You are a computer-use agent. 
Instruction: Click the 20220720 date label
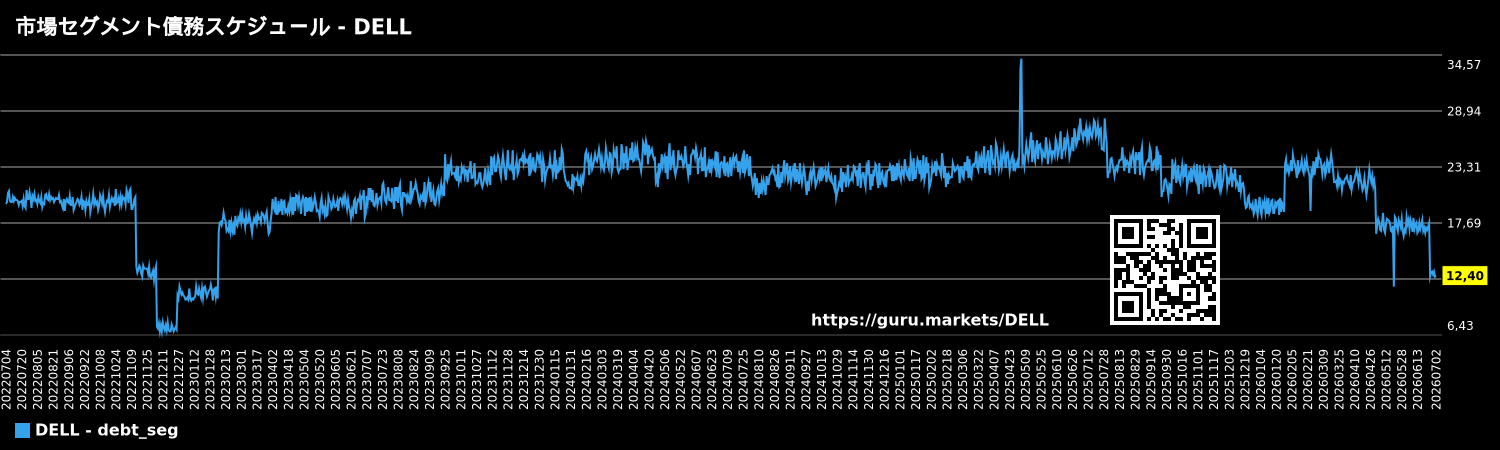click(22, 378)
